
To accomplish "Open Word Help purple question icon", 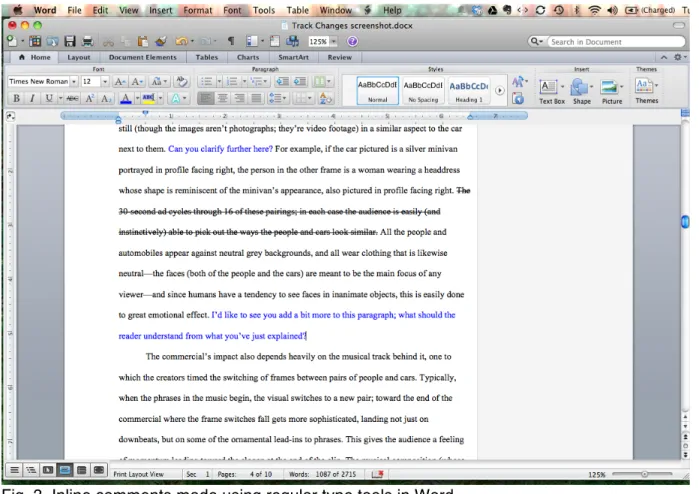I will pyautogui.click(x=352, y=41).
